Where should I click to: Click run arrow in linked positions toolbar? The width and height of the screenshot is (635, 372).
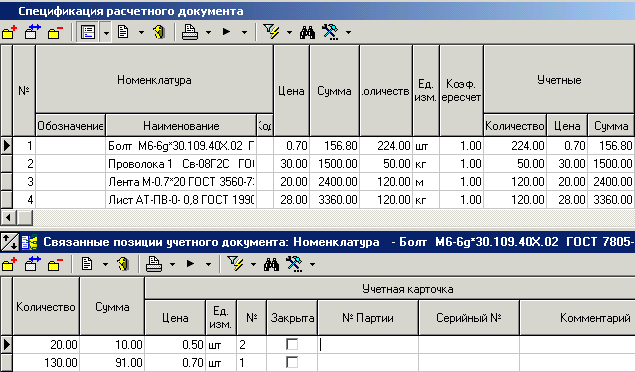(190, 264)
